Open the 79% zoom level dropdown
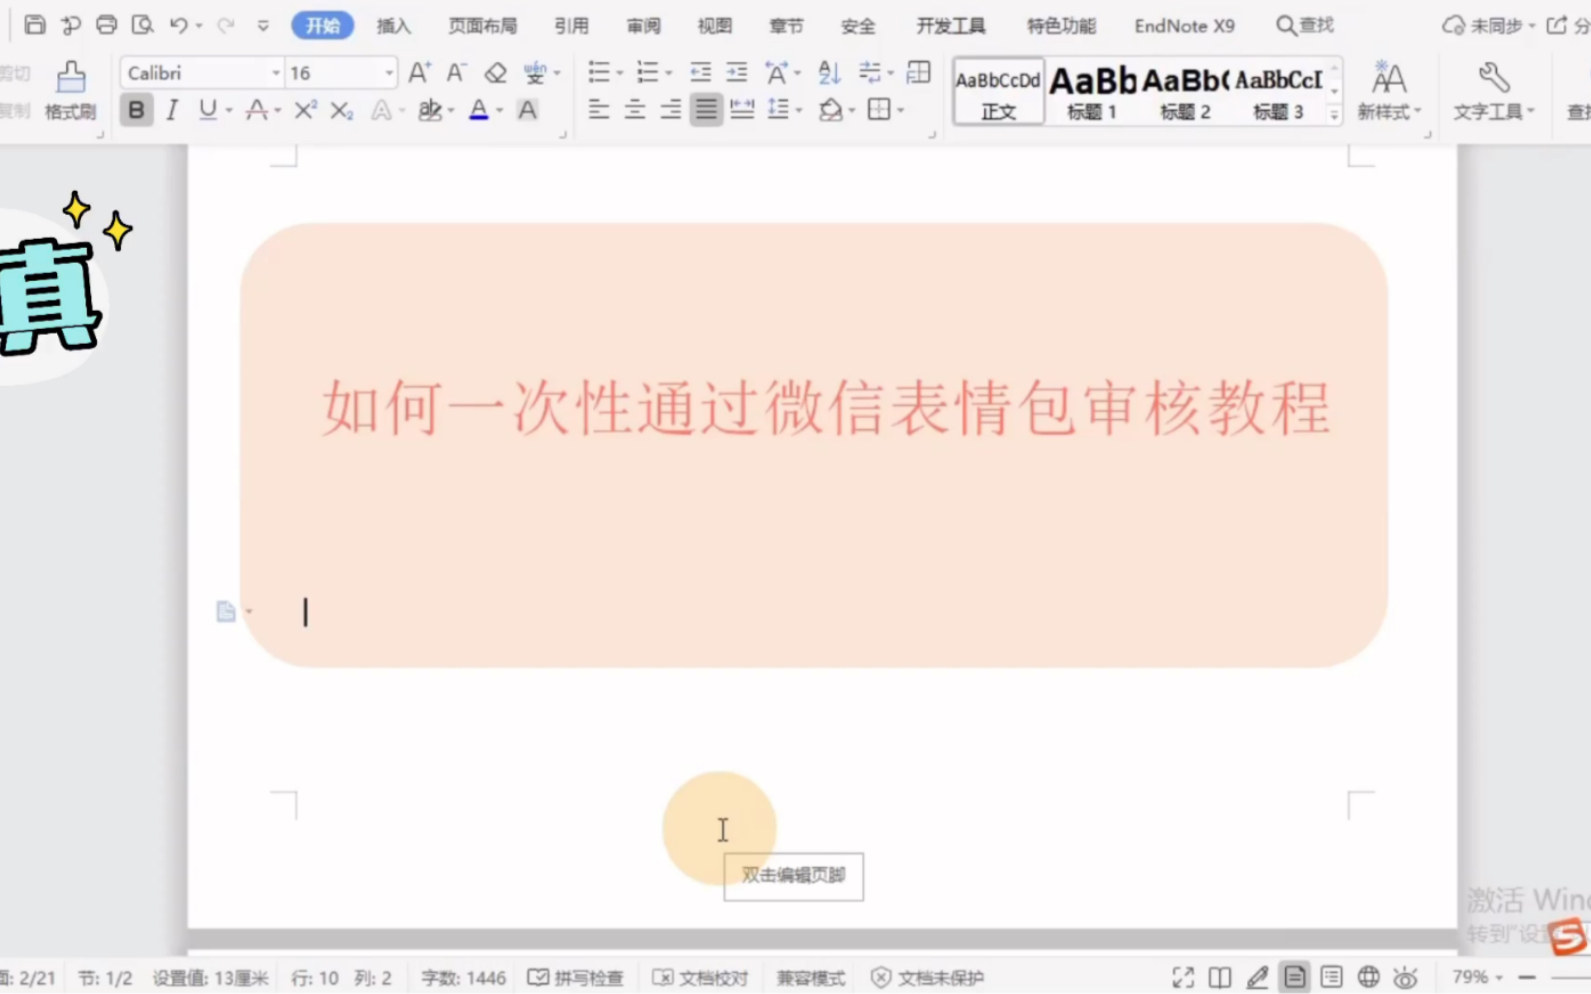This screenshot has width=1591, height=994. point(1478,977)
